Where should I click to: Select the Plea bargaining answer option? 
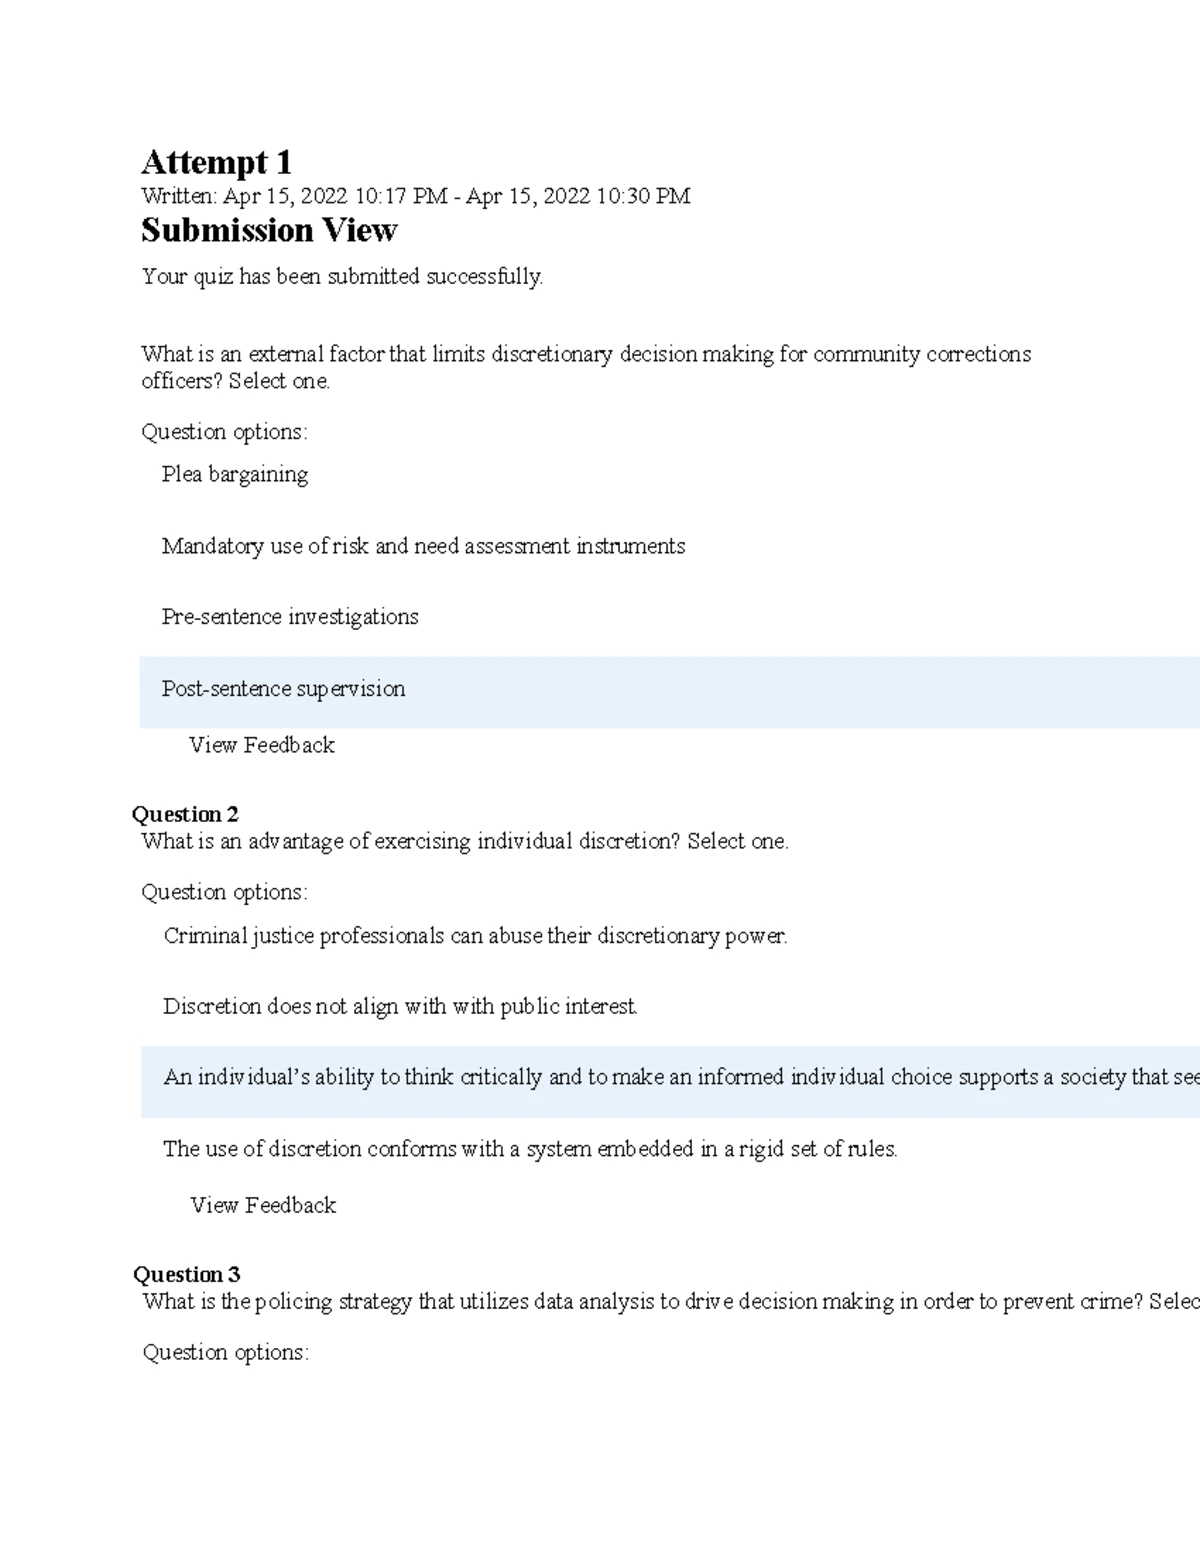point(235,475)
